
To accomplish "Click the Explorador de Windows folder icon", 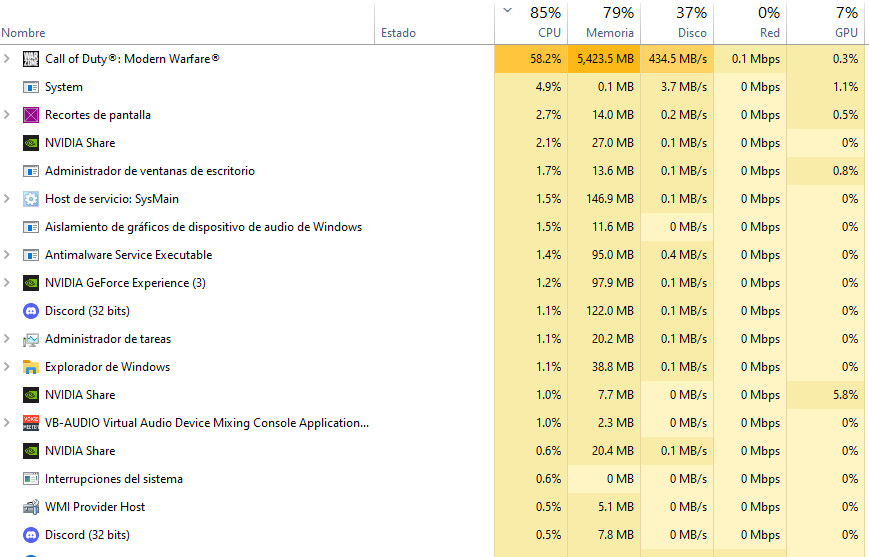I will [x=30, y=367].
